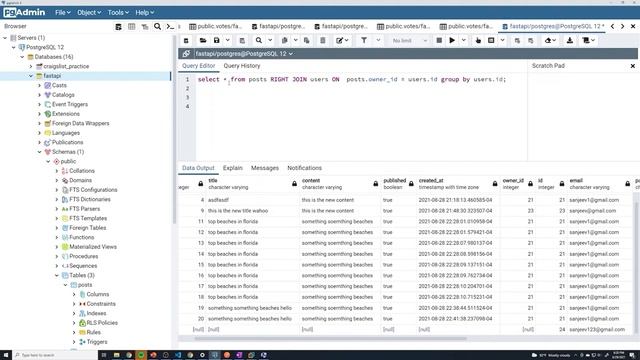The height and width of the screenshot is (360, 640).
Task: Click in the SQL query editor line 1
Action: (352, 80)
